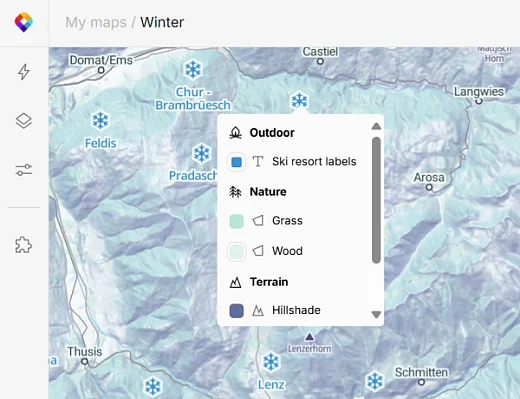The width and height of the screenshot is (520, 399).
Task: Select the Wood layer
Action: pyautogui.click(x=287, y=251)
